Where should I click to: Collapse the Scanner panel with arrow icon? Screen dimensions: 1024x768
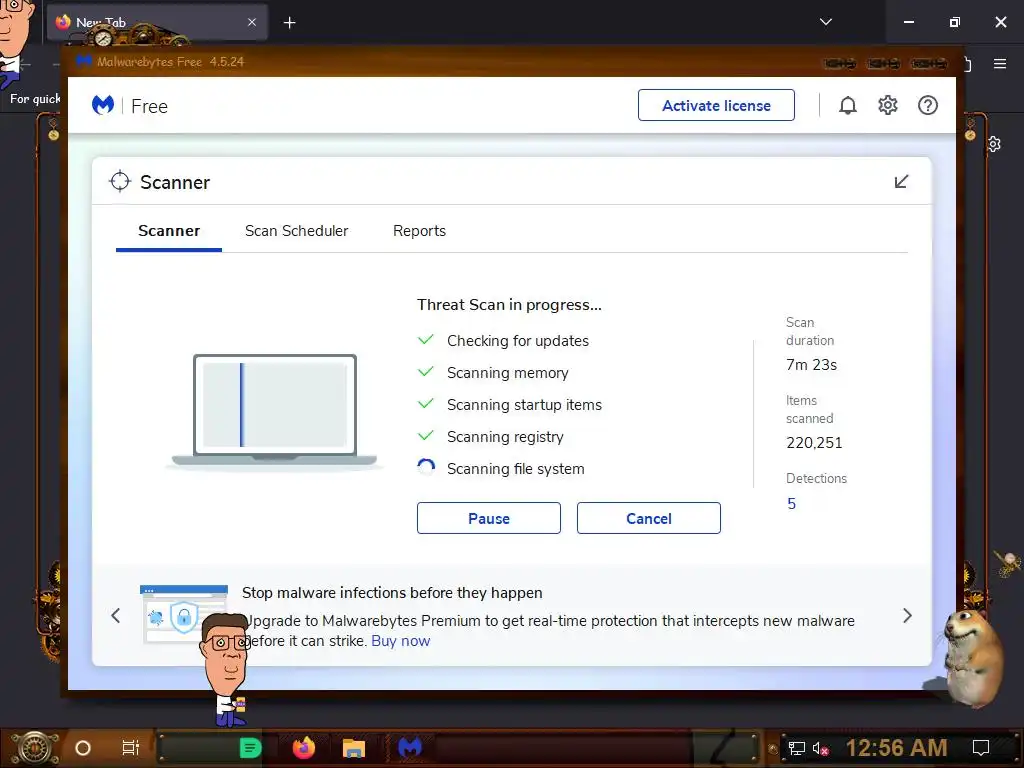coord(901,182)
